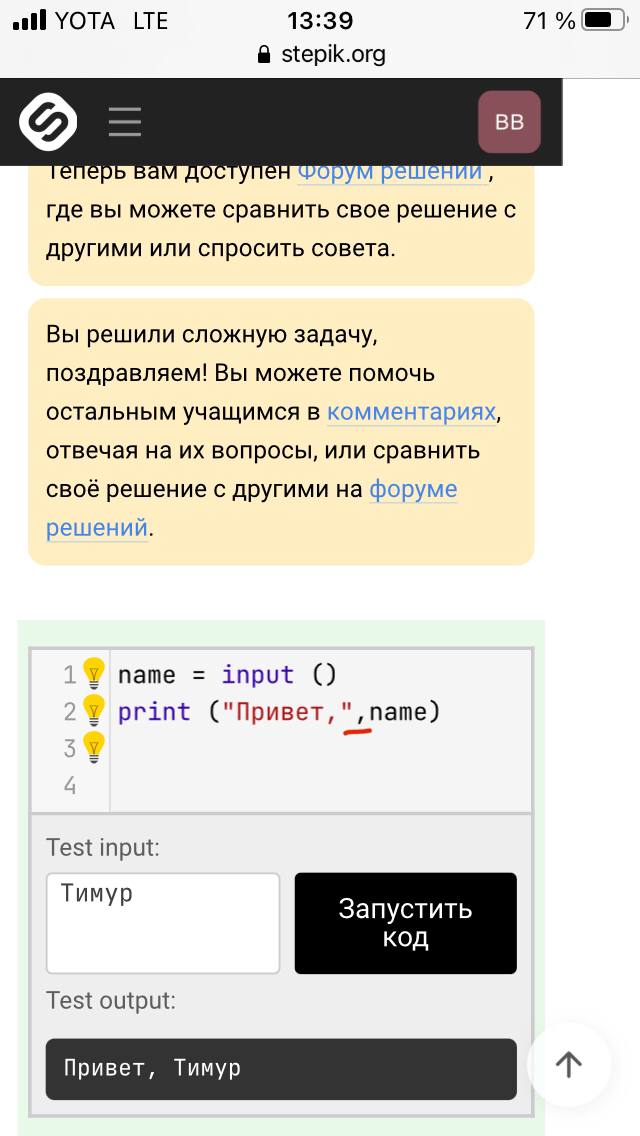
Task: Tap stepik.org address bar URL
Action: coord(333,54)
